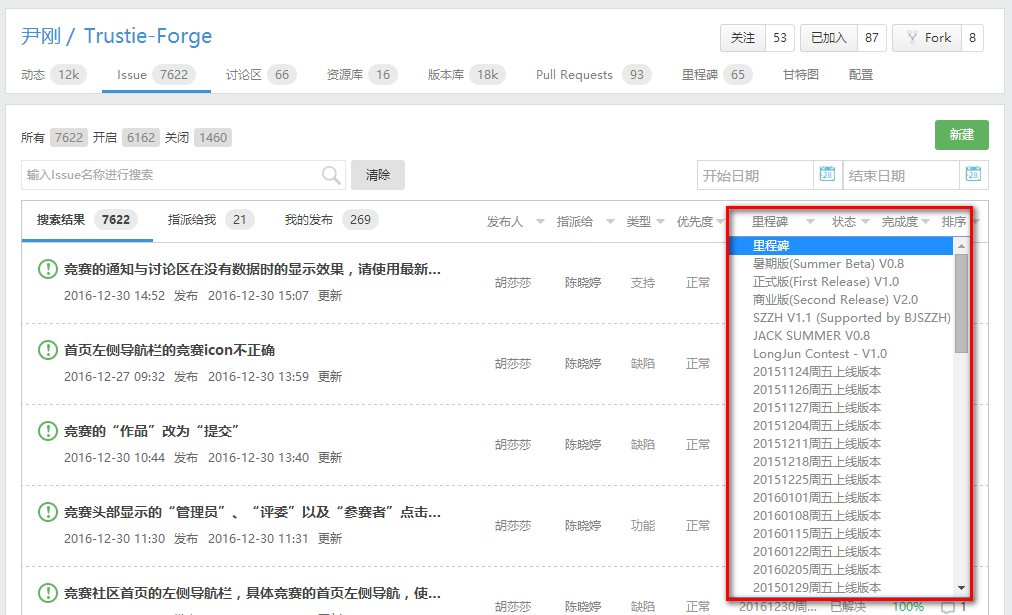Click status icon of '竞赛头部显示的' issue
Viewport: 1012px width, 615px height.
click(x=48, y=512)
